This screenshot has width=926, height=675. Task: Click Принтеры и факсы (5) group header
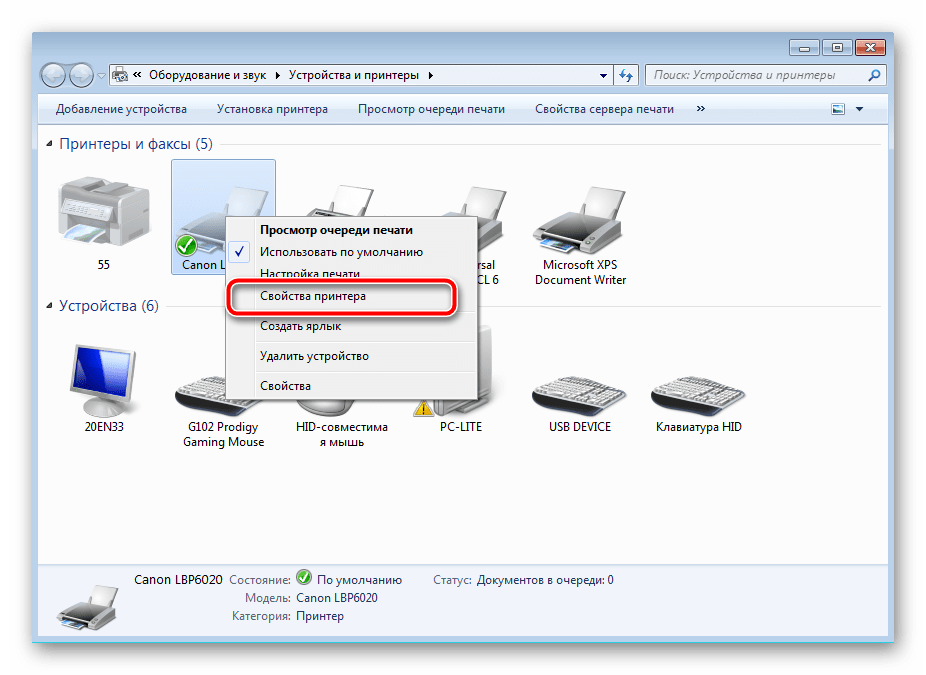point(136,144)
